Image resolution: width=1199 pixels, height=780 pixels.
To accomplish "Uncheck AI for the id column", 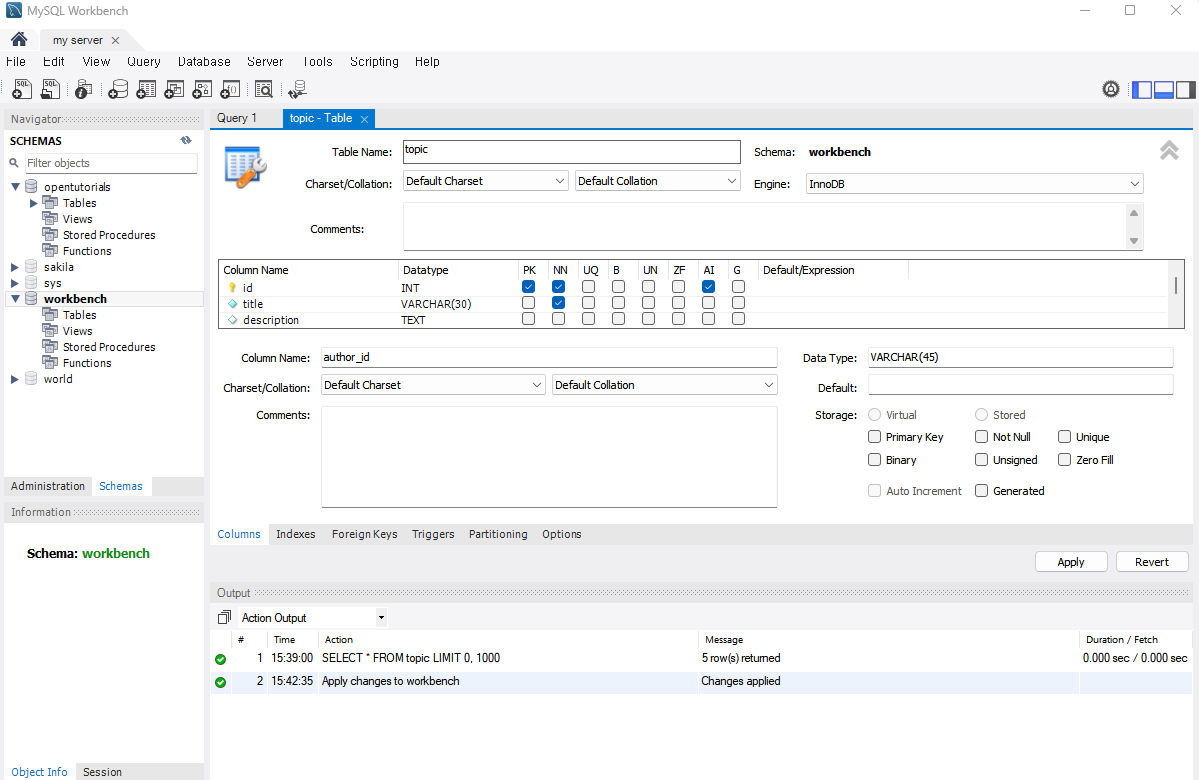I will pos(709,287).
